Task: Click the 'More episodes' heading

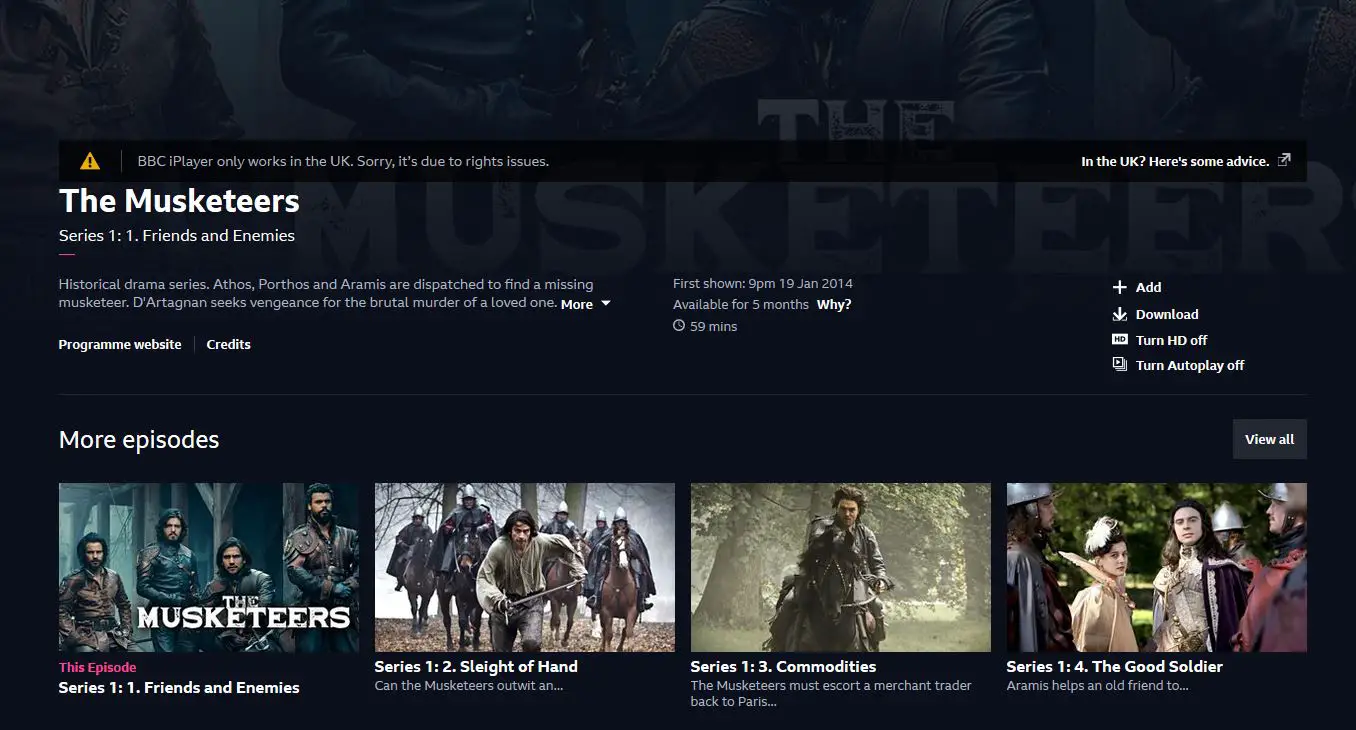Action: tap(139, 439)
